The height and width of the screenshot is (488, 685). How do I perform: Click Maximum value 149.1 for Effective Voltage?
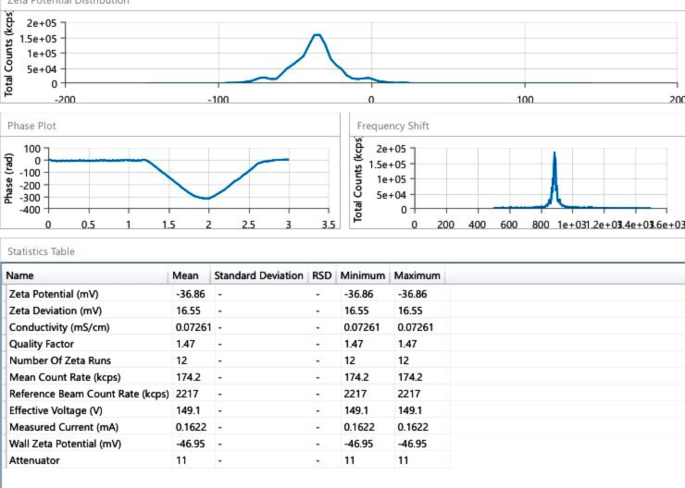tap(410, 410)
